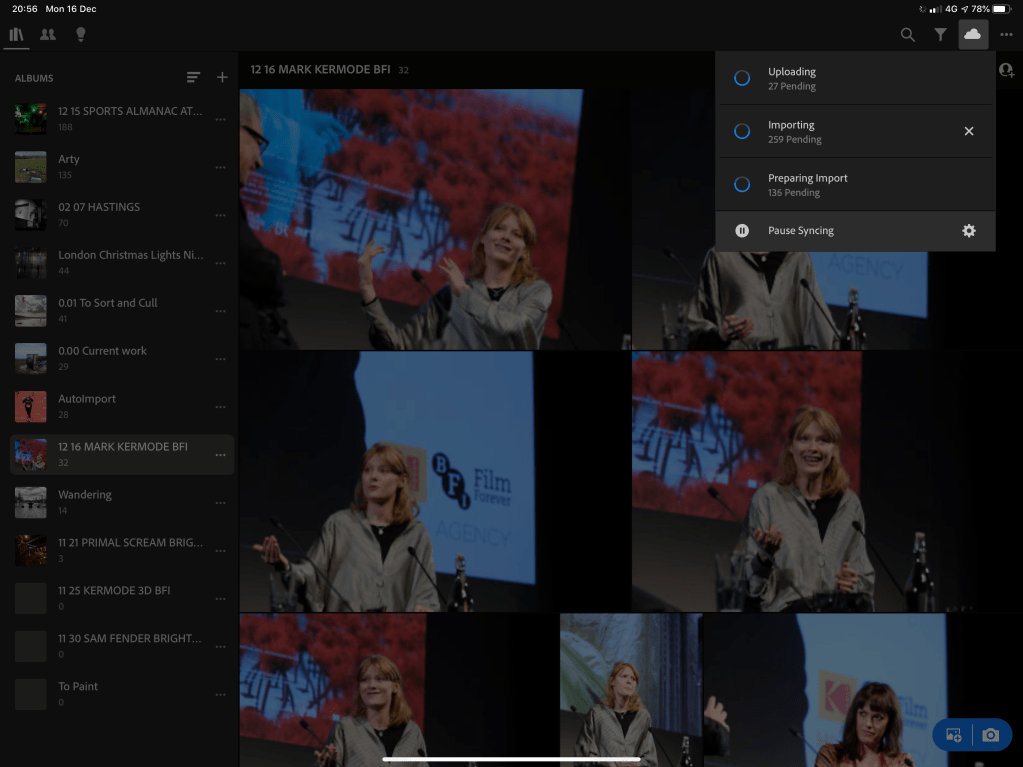
Task: Pause syncing from cloud panel
Action: [x=800, y=231]
